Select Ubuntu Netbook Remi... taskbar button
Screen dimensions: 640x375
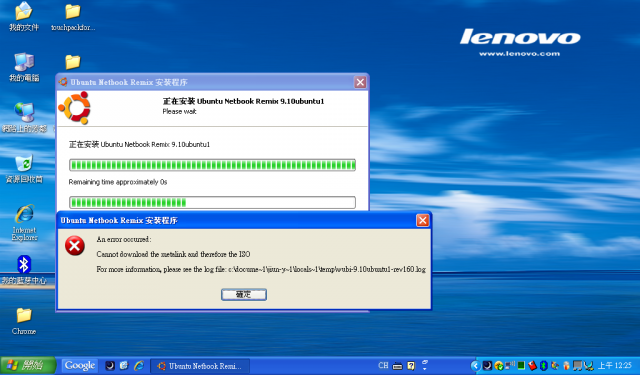(200, 366)
